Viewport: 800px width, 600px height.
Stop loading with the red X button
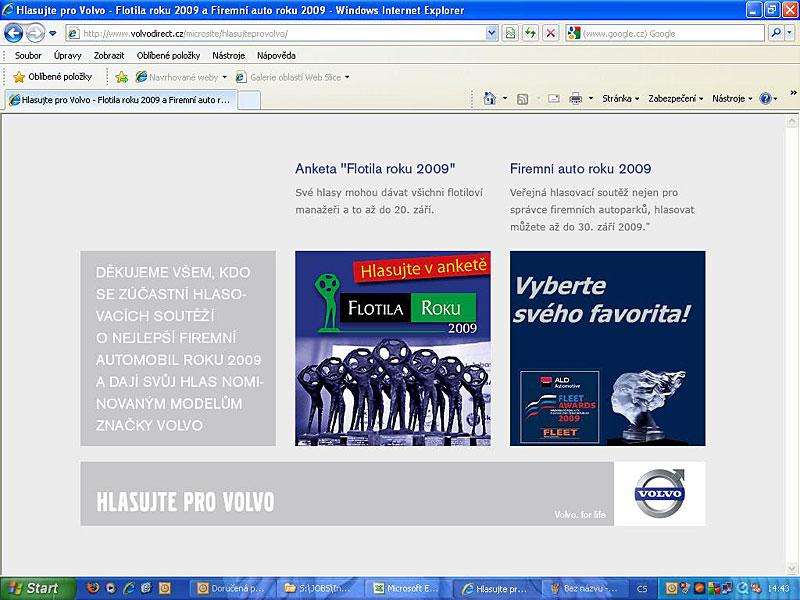(x=551, y=34)
